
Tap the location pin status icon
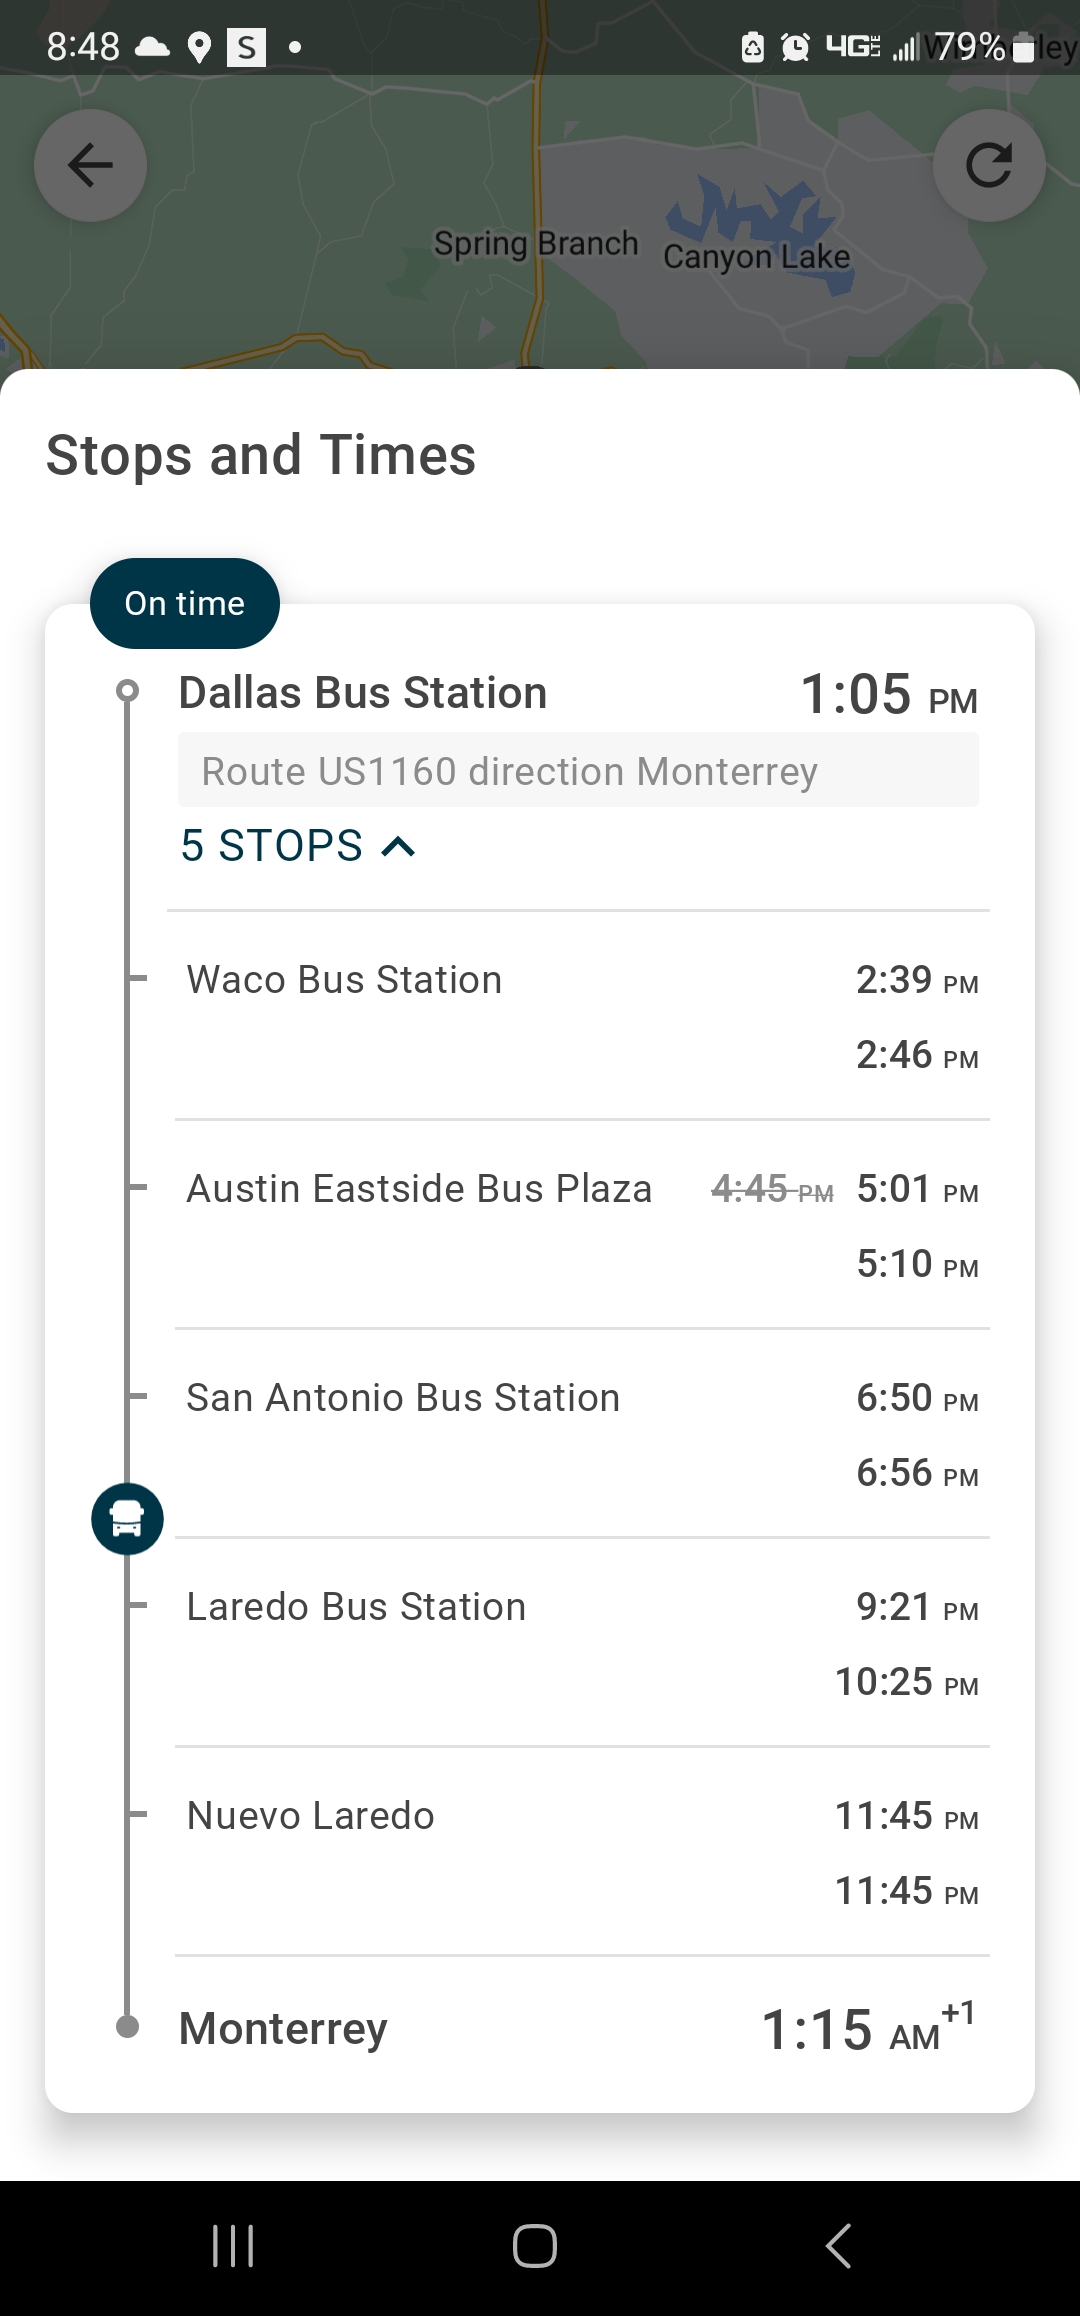point(200,47)
